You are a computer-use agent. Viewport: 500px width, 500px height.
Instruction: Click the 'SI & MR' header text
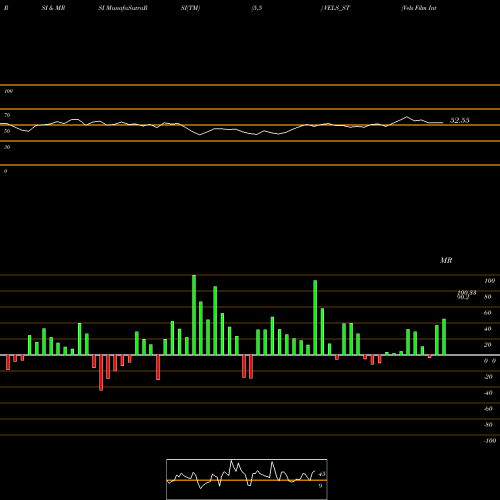click(53, 8)
